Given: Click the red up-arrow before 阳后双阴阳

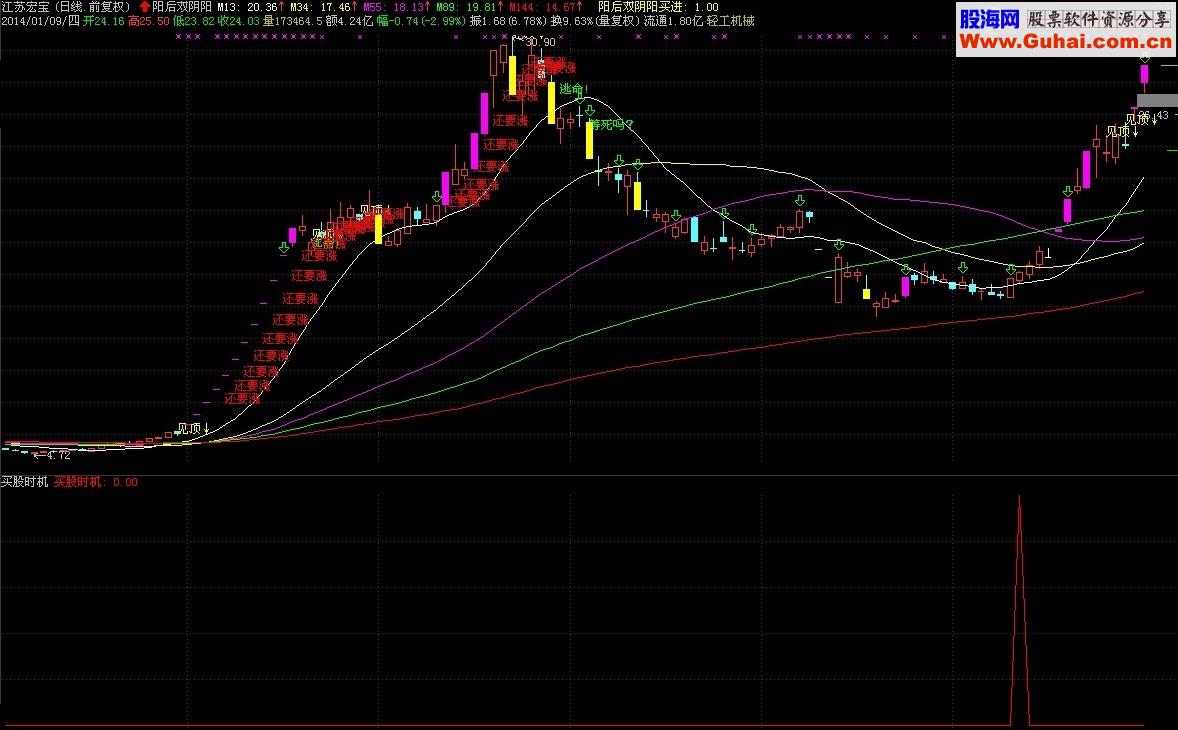Looking at the screenshot, I should point(145,7).
